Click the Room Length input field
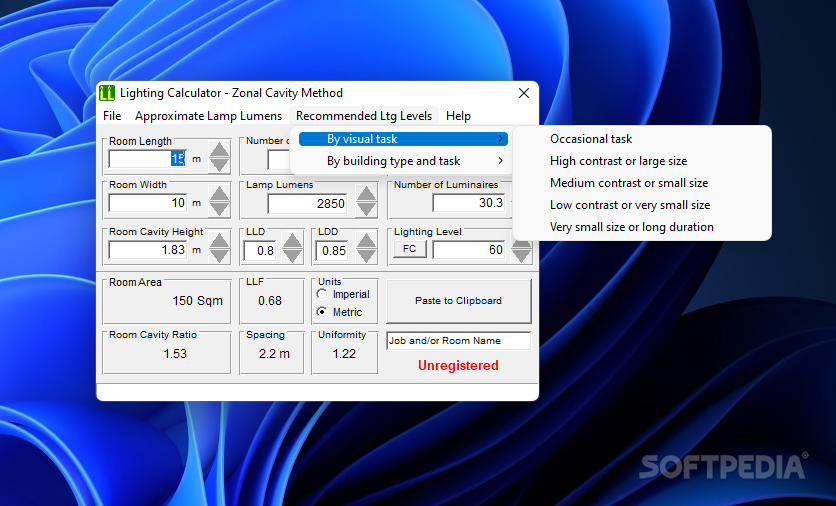Image resolution: width=836 pixels, height=506 pixels. pos(148,158)
